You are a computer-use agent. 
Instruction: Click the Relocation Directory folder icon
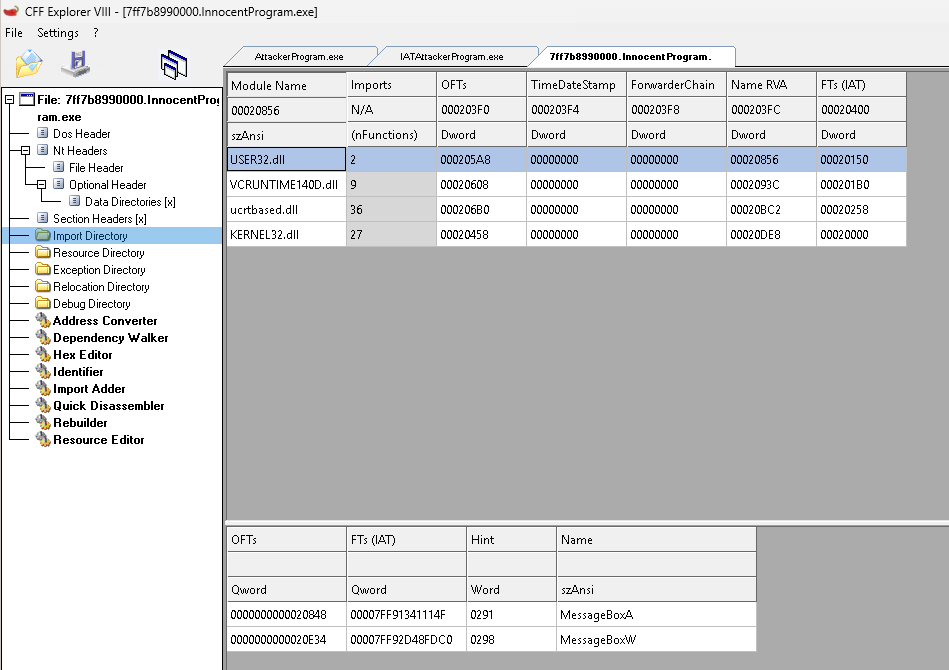(42, 286)
